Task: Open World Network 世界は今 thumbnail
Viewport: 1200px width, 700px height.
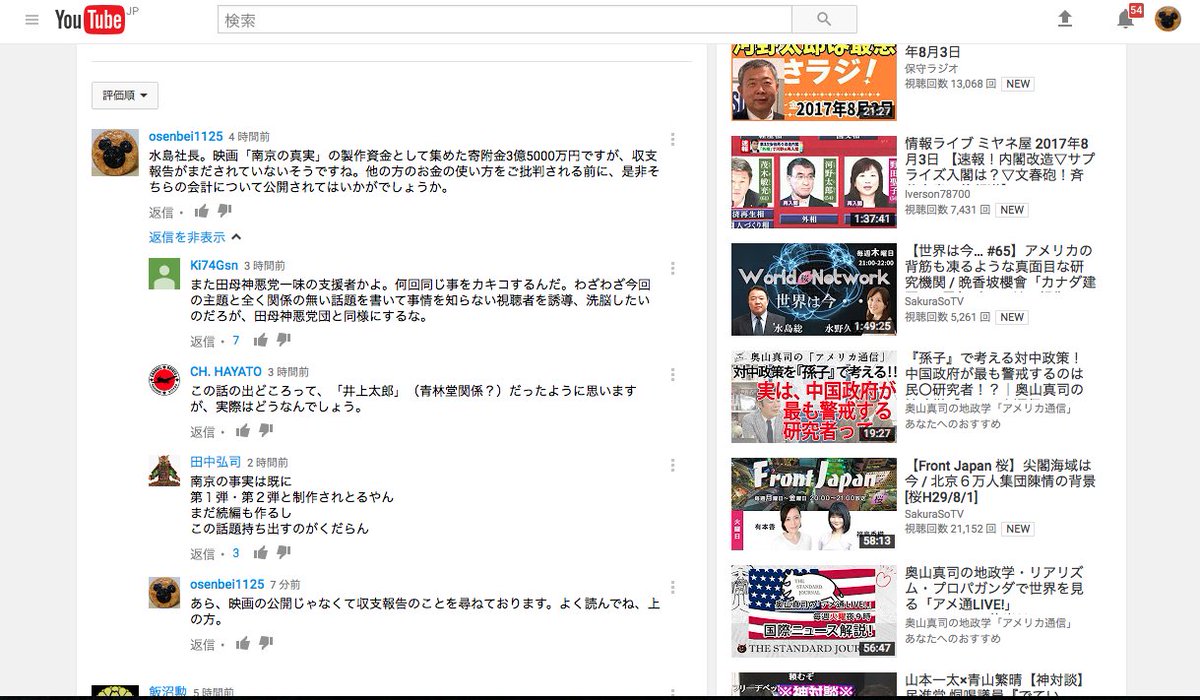Action: tap(813, 289)
